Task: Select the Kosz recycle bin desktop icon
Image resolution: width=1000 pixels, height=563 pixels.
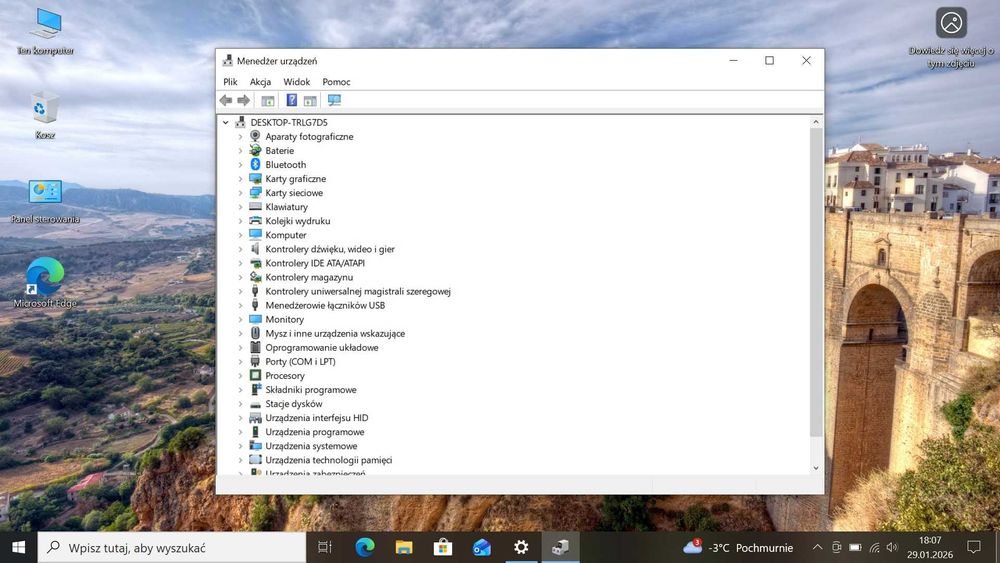Action: (x=45, y=115)
